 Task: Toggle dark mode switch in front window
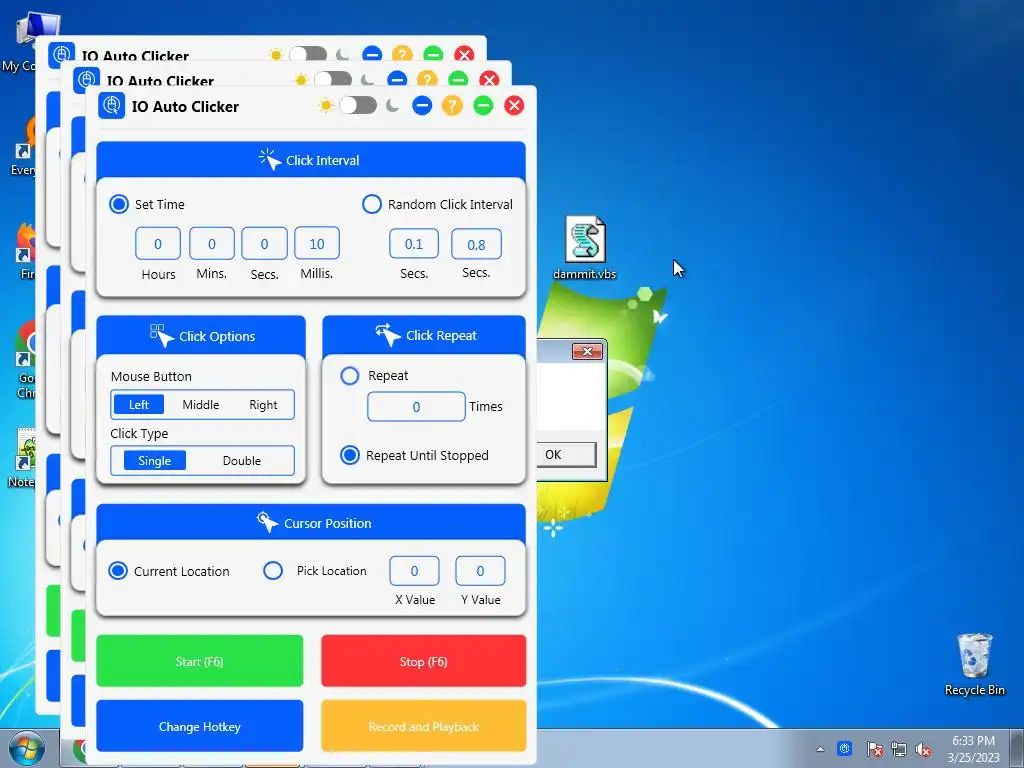pyautogui.click(x=358, y=105)
